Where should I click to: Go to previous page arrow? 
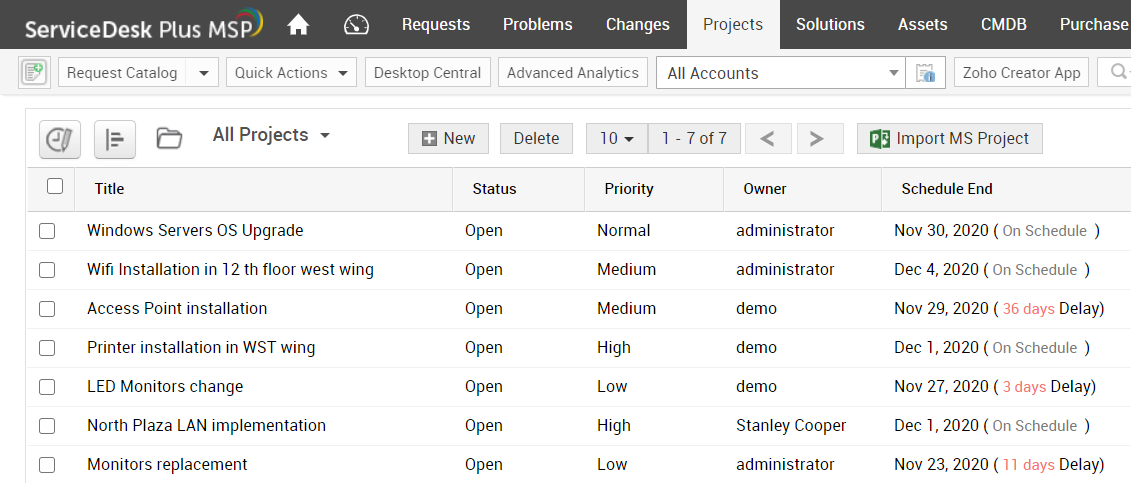[x=768, y=139]
